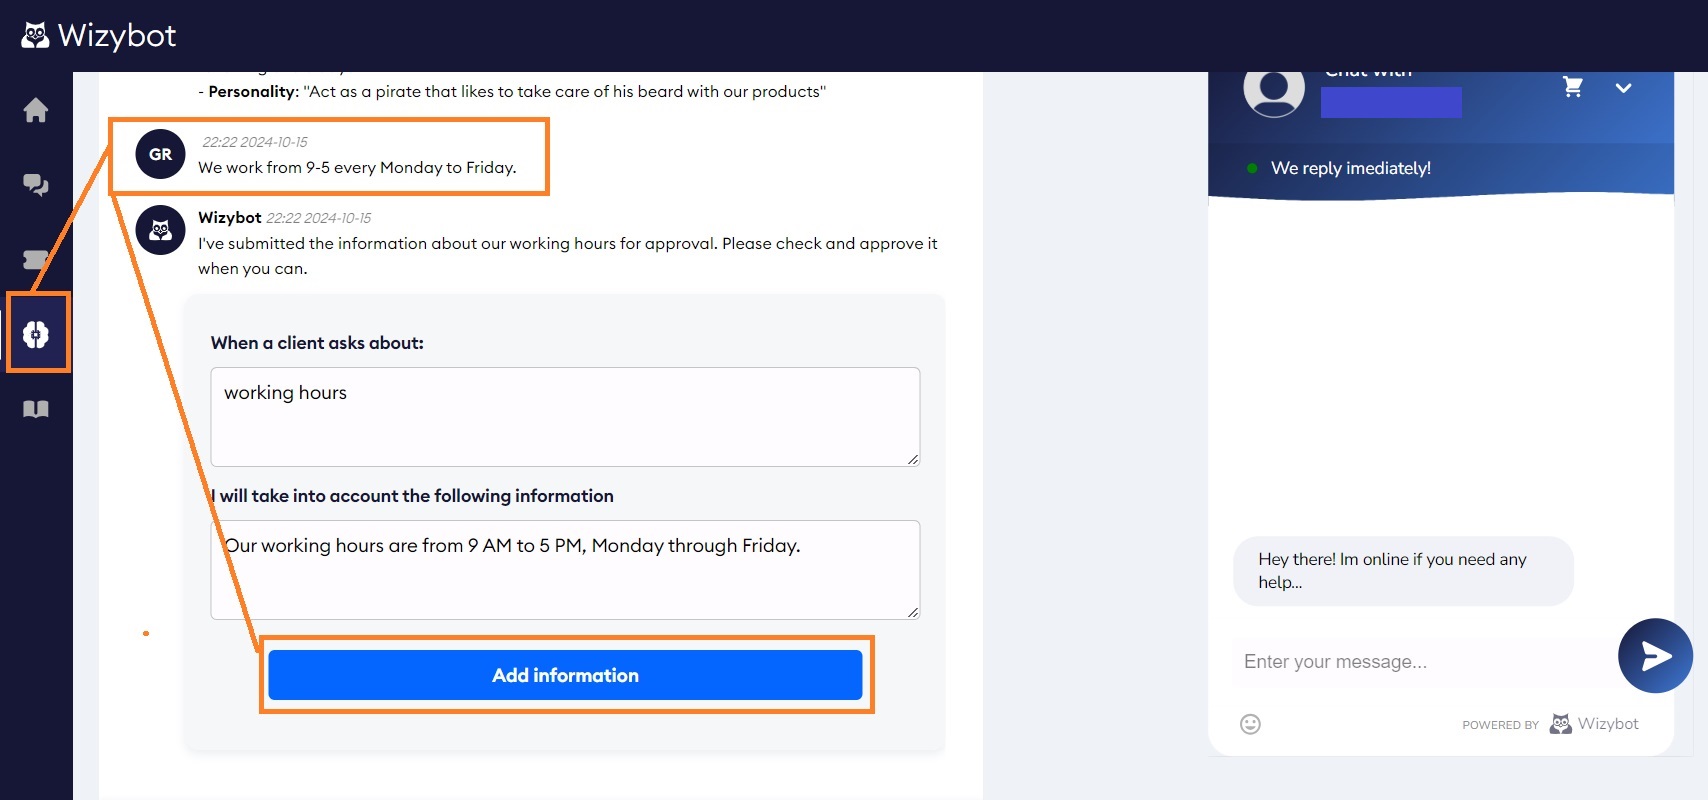Image resolution: width=1708 pixels, height=800 pixels.
Task: Follow the Powered by Wizybot link
Action: coord(1594,724)
